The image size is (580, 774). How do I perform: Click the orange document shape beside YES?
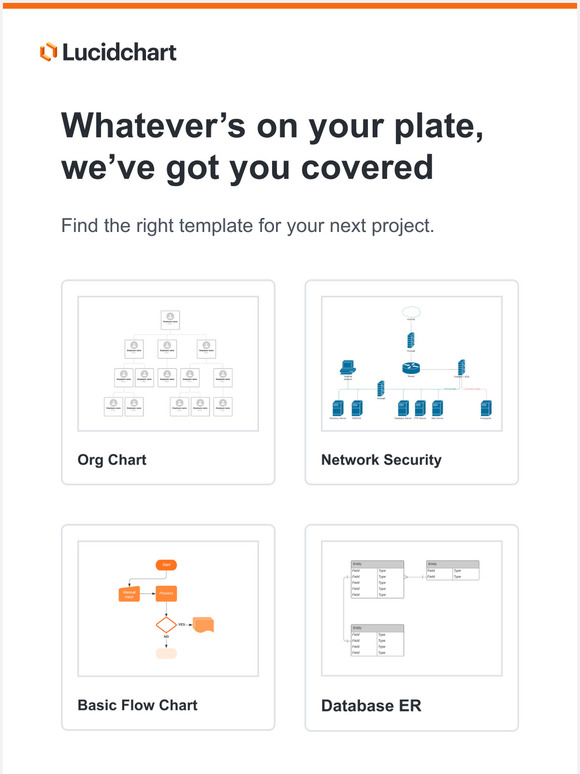tap(203, 624)
